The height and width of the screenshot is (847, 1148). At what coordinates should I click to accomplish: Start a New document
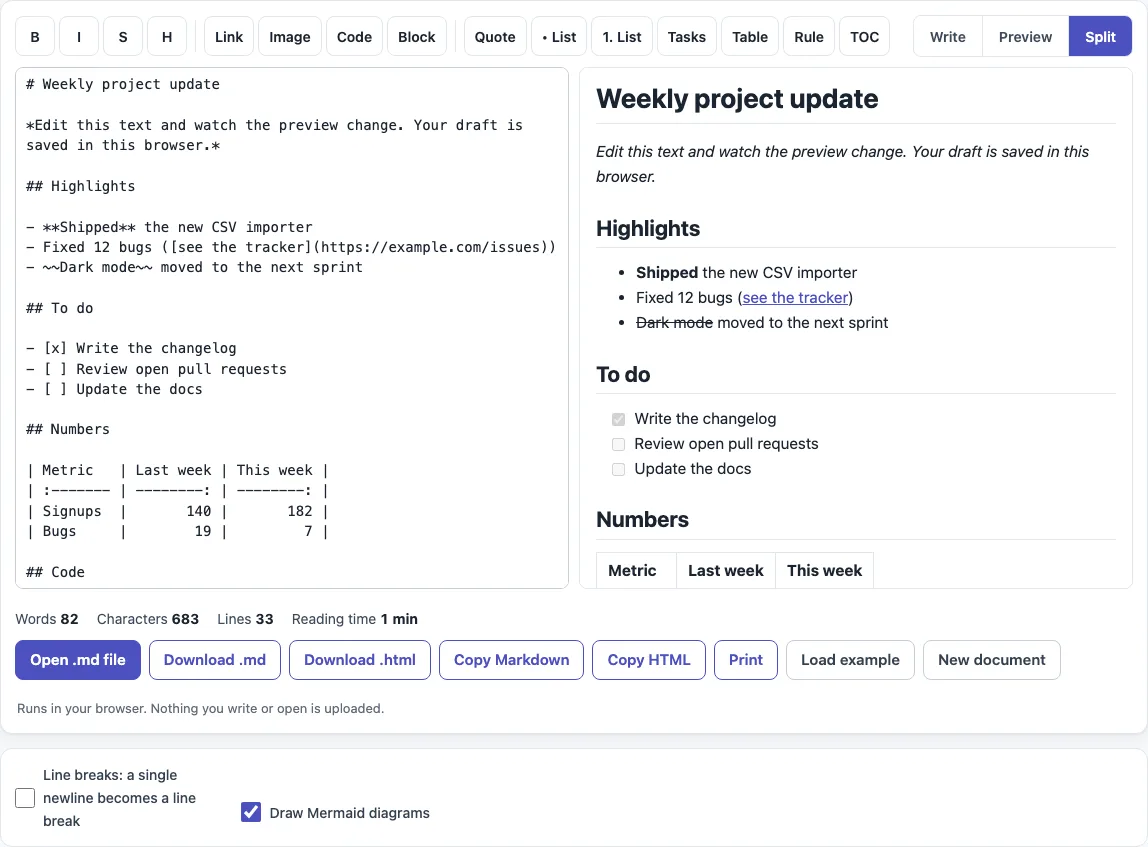(991, 660)
